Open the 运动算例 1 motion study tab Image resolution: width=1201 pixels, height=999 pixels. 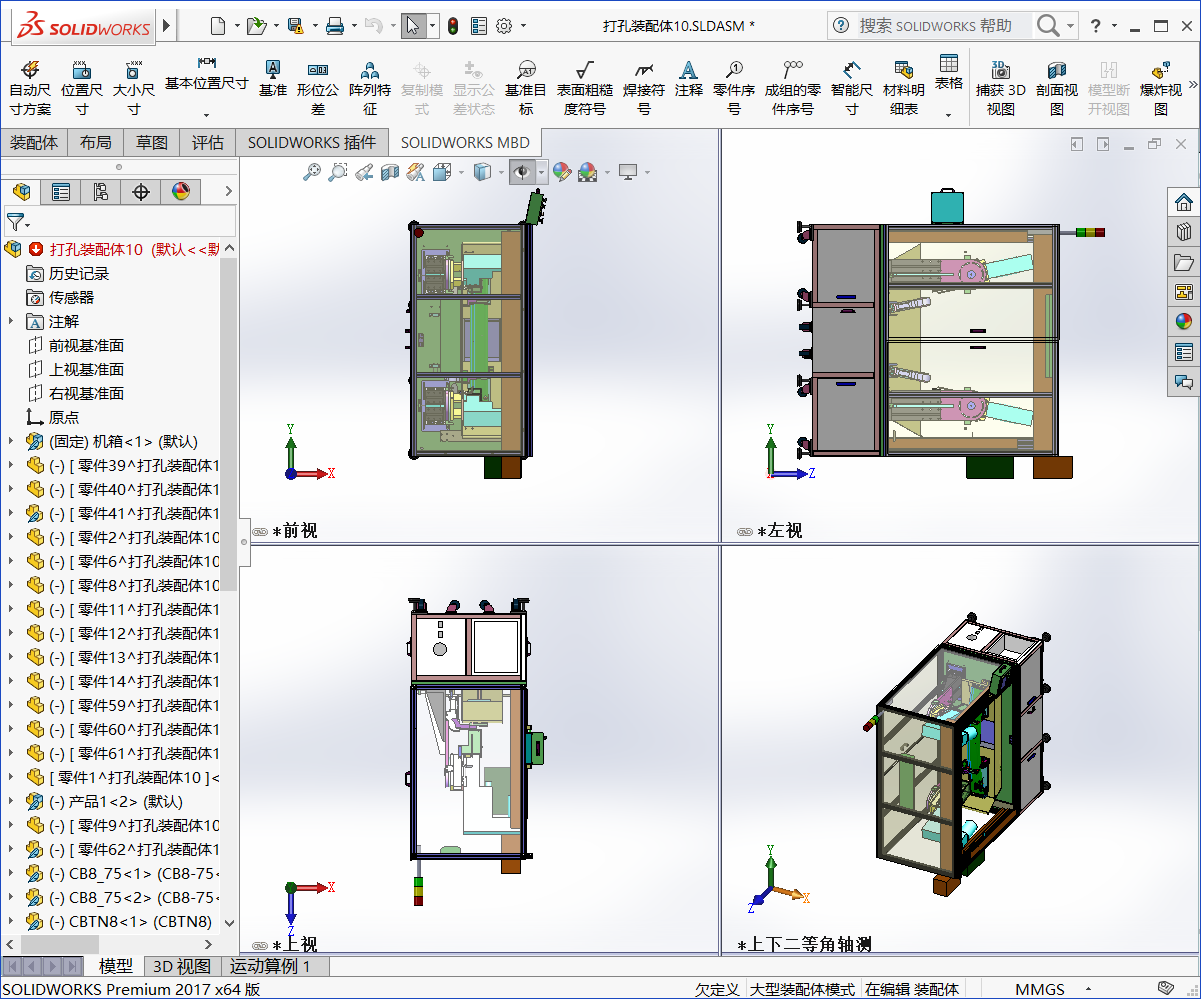pyautogui.click(x=270, y=966)
